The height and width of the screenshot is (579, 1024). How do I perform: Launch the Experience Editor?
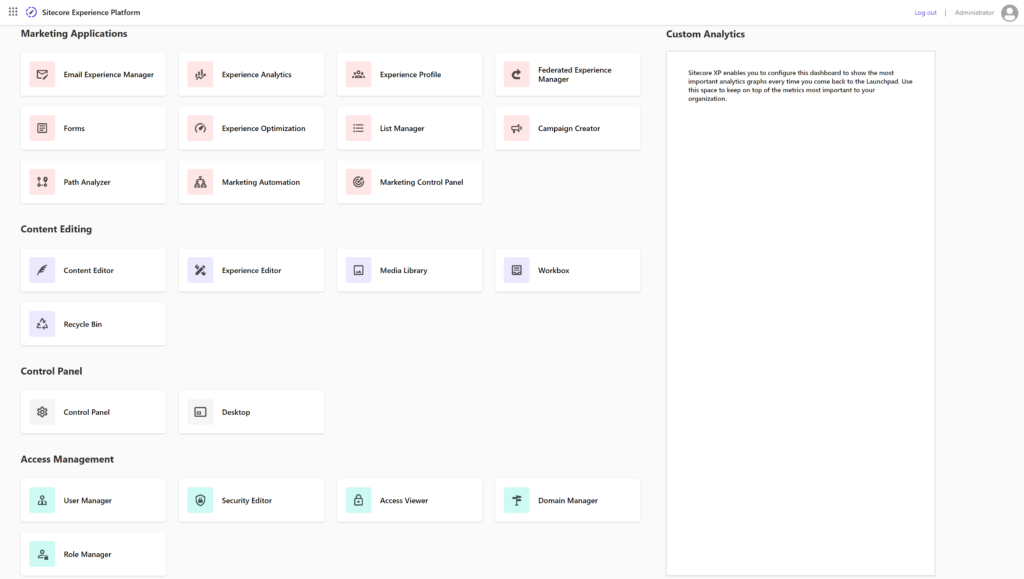click(250, 270)
